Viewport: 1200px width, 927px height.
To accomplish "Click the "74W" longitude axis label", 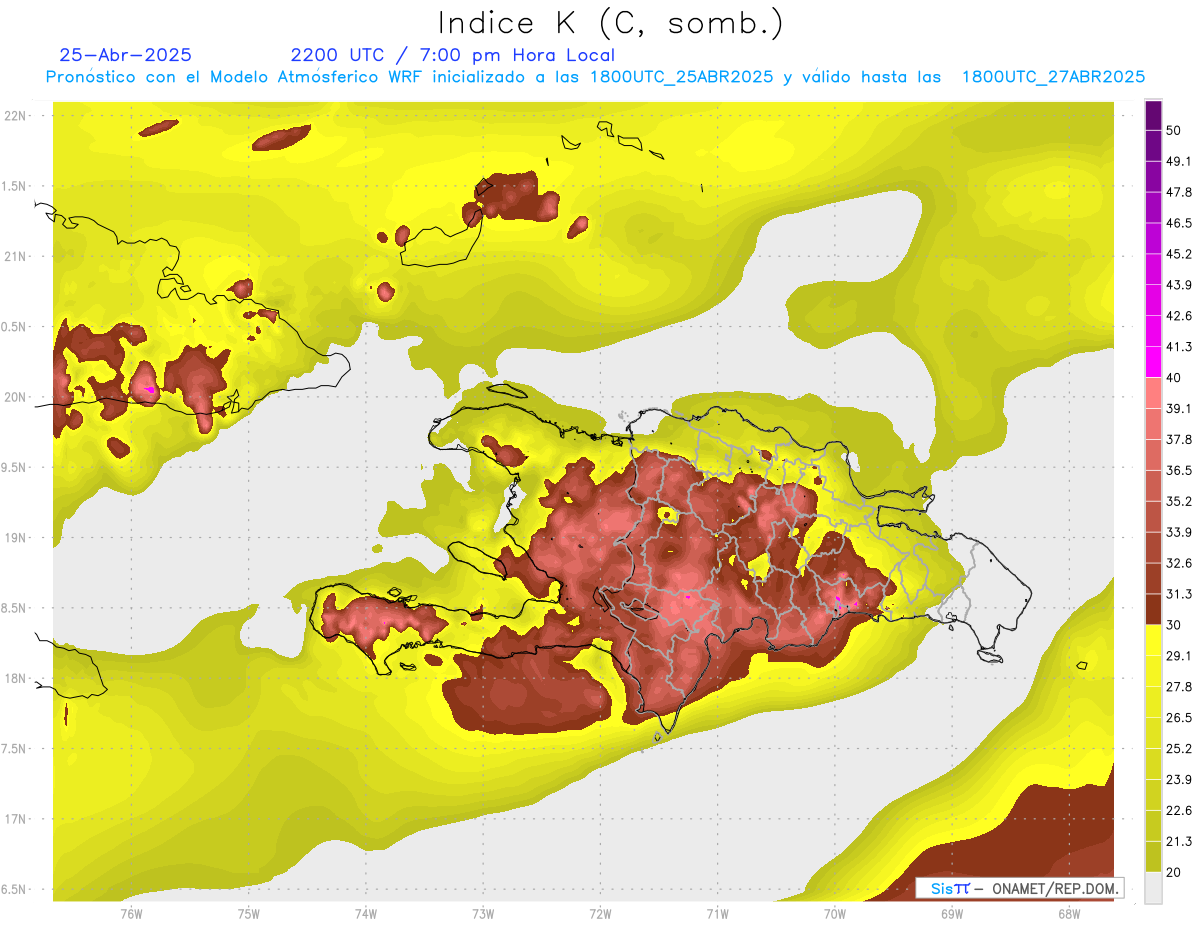I will tap(366, 913).
